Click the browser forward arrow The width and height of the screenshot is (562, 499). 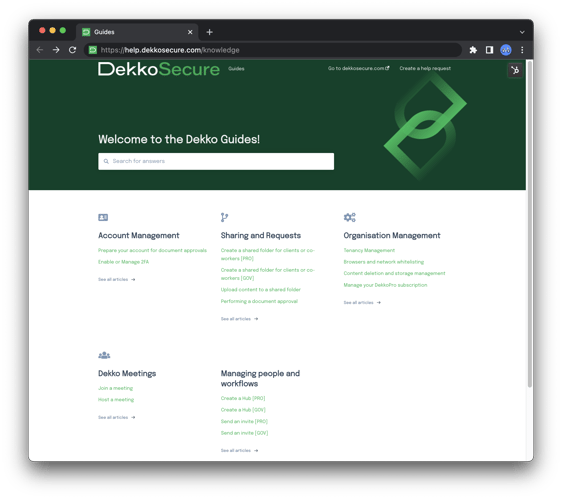pyautogui.click(x=56, y=50)
